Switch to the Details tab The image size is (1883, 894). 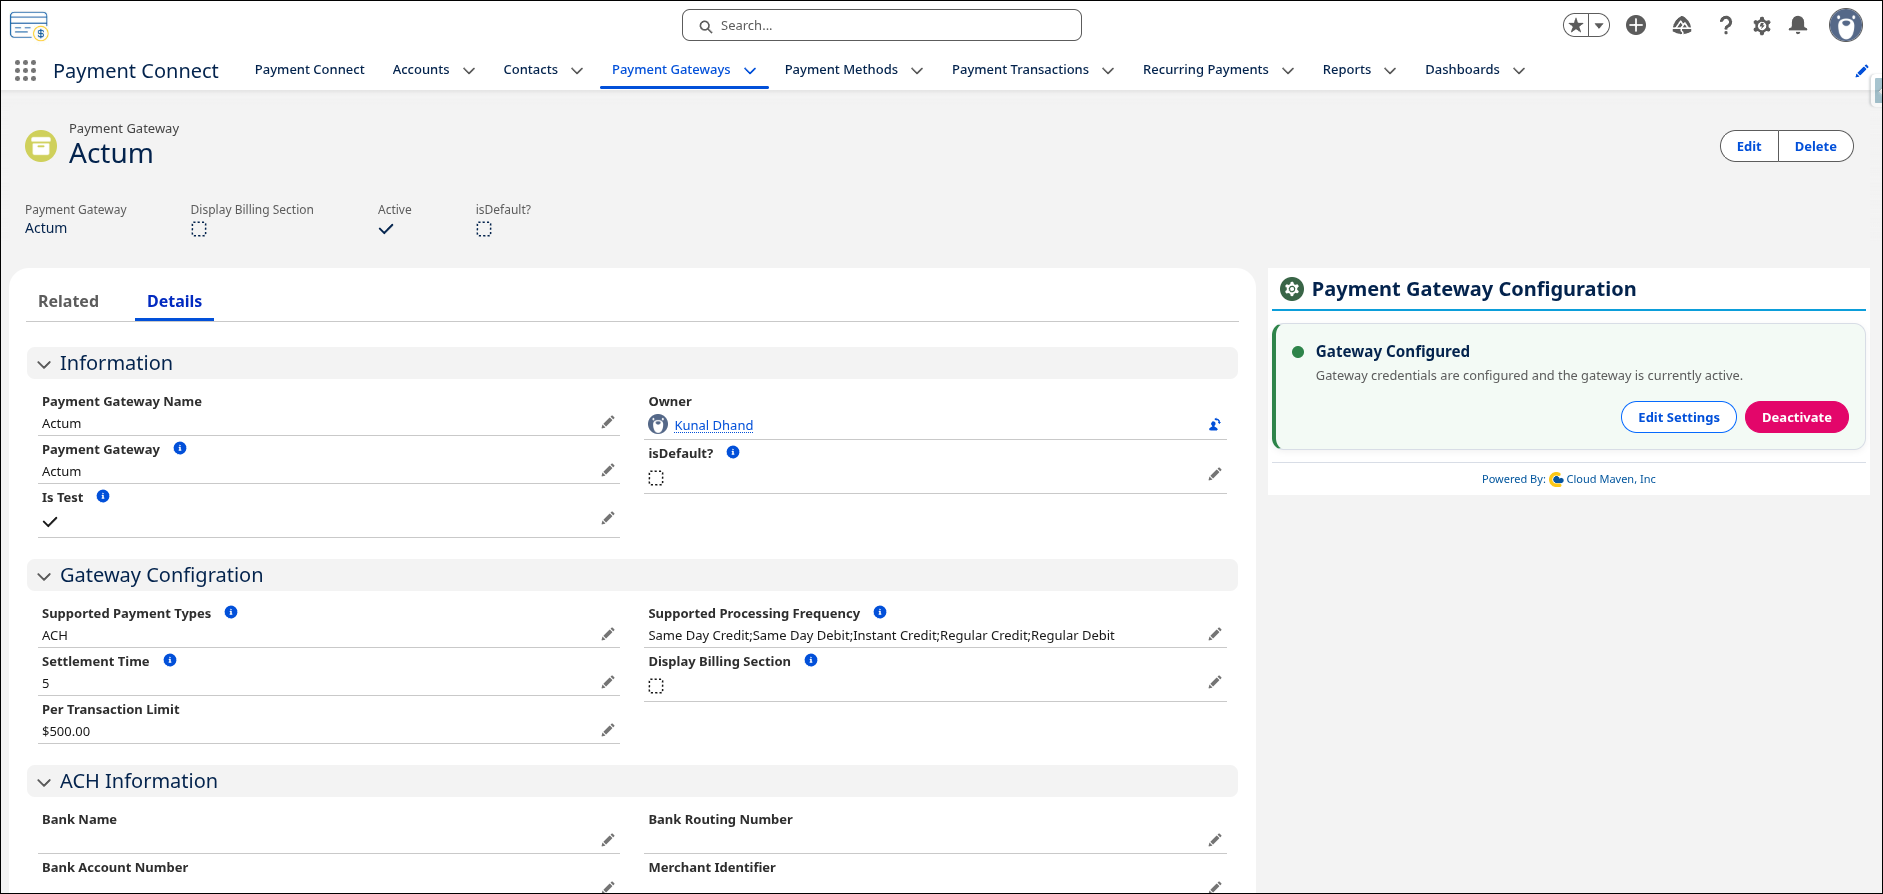pos(174,301)
